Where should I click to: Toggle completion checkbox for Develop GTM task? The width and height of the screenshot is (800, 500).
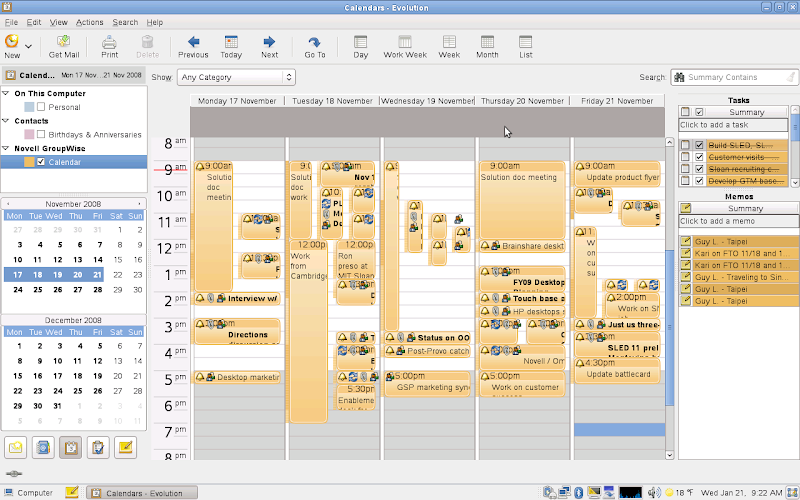tap(699, 181)
